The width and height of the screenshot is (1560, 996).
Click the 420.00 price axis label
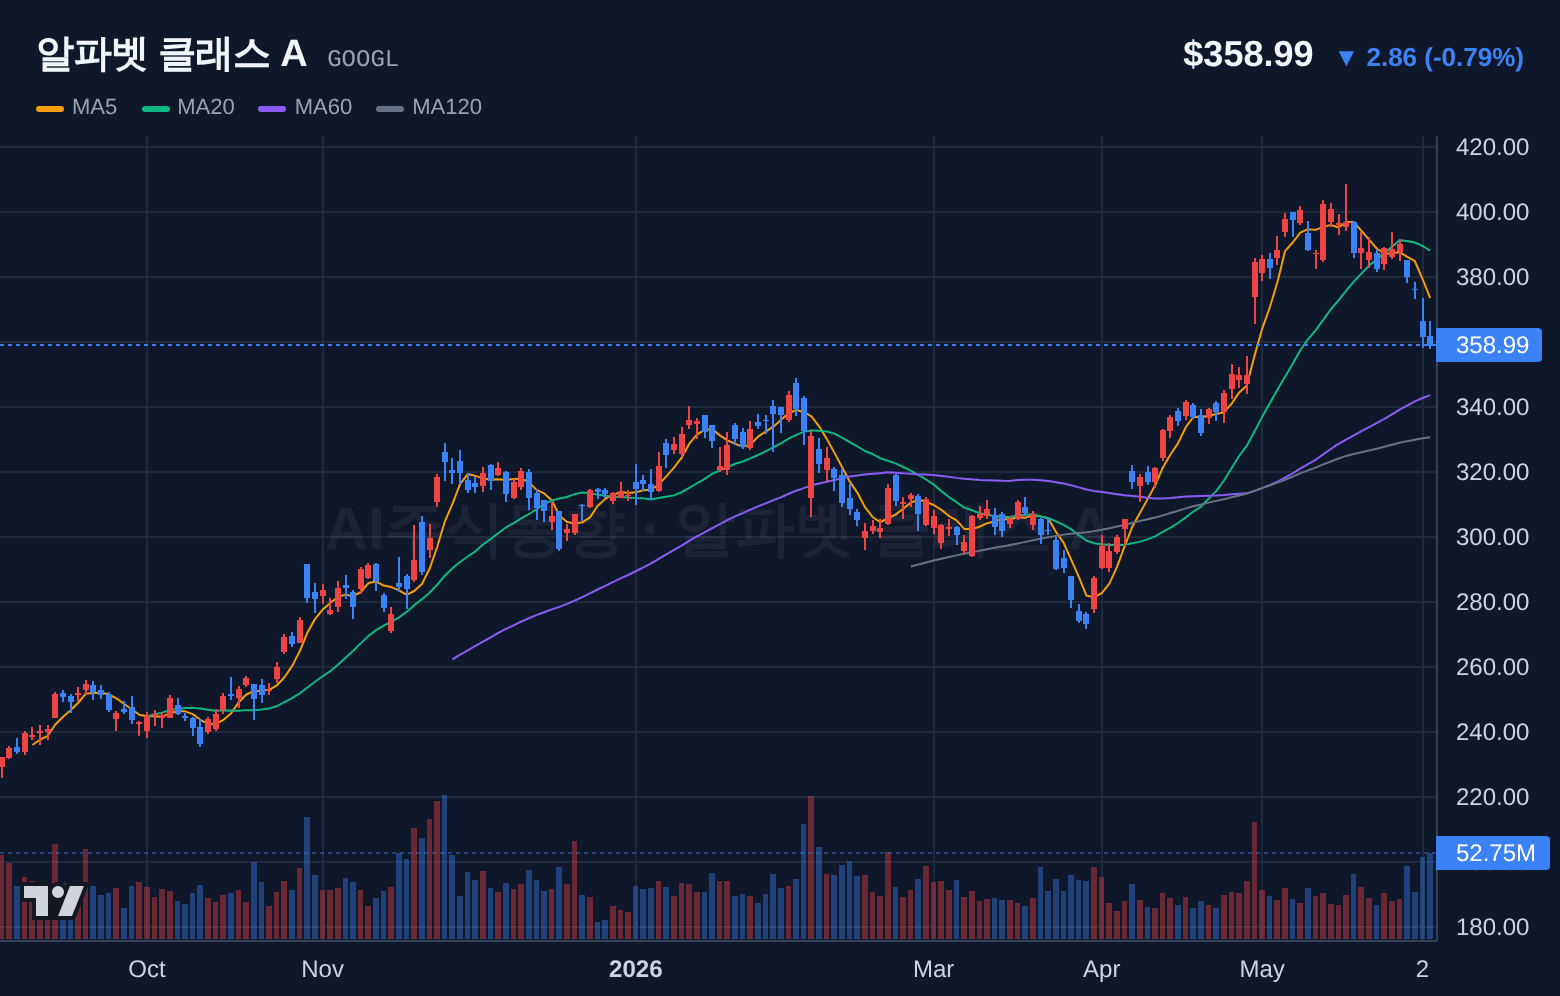tap(1492, 147)
